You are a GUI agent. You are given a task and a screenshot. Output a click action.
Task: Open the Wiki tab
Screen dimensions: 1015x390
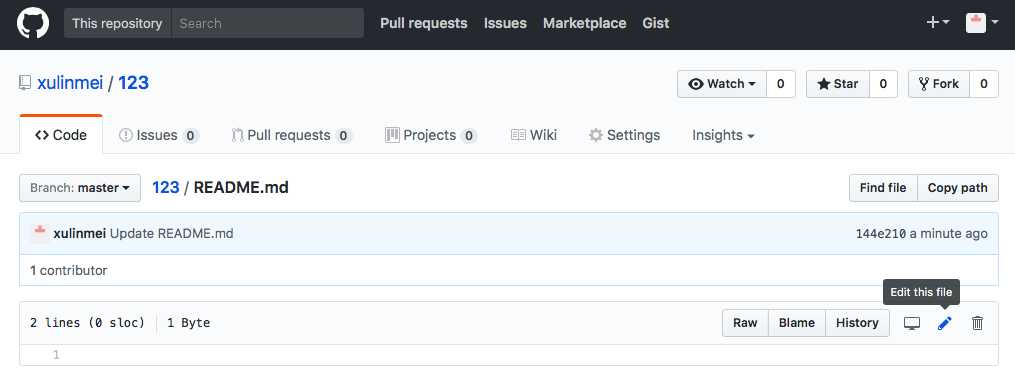coord(533,135)
